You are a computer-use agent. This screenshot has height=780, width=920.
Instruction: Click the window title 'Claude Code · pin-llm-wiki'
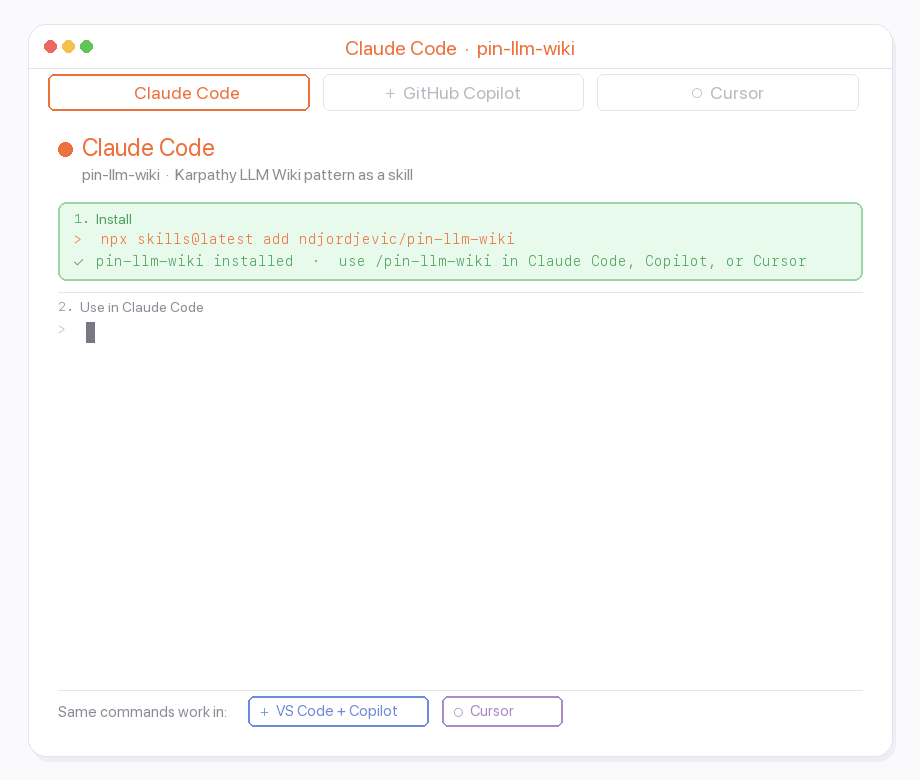coord(459,48)
